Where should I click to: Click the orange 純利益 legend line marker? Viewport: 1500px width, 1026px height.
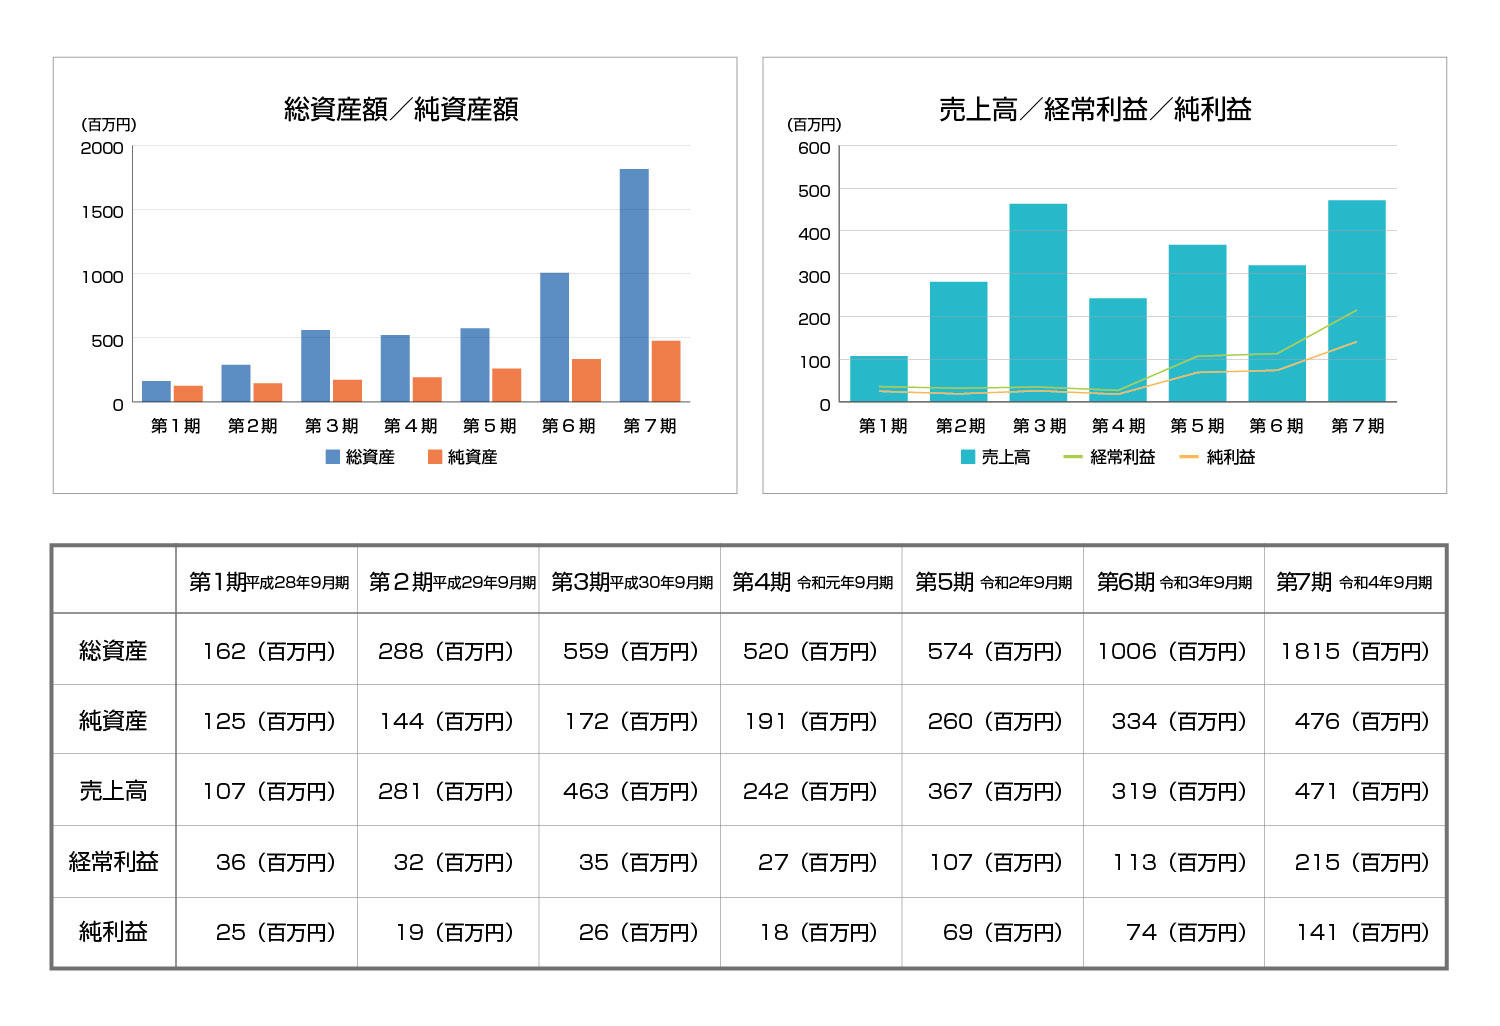coord(1189,457)
